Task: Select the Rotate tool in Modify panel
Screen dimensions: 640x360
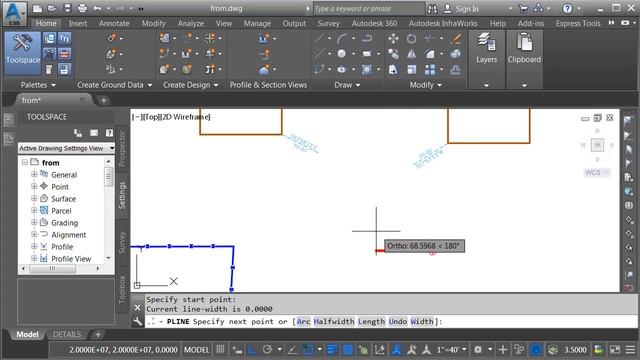Action: 411,38
